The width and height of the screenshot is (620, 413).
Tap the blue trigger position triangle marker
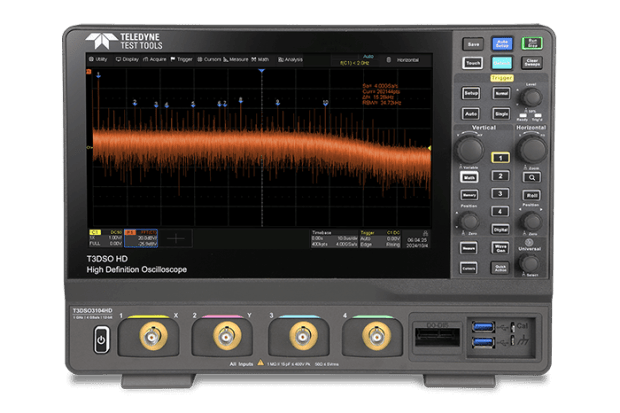pos(261,71)
